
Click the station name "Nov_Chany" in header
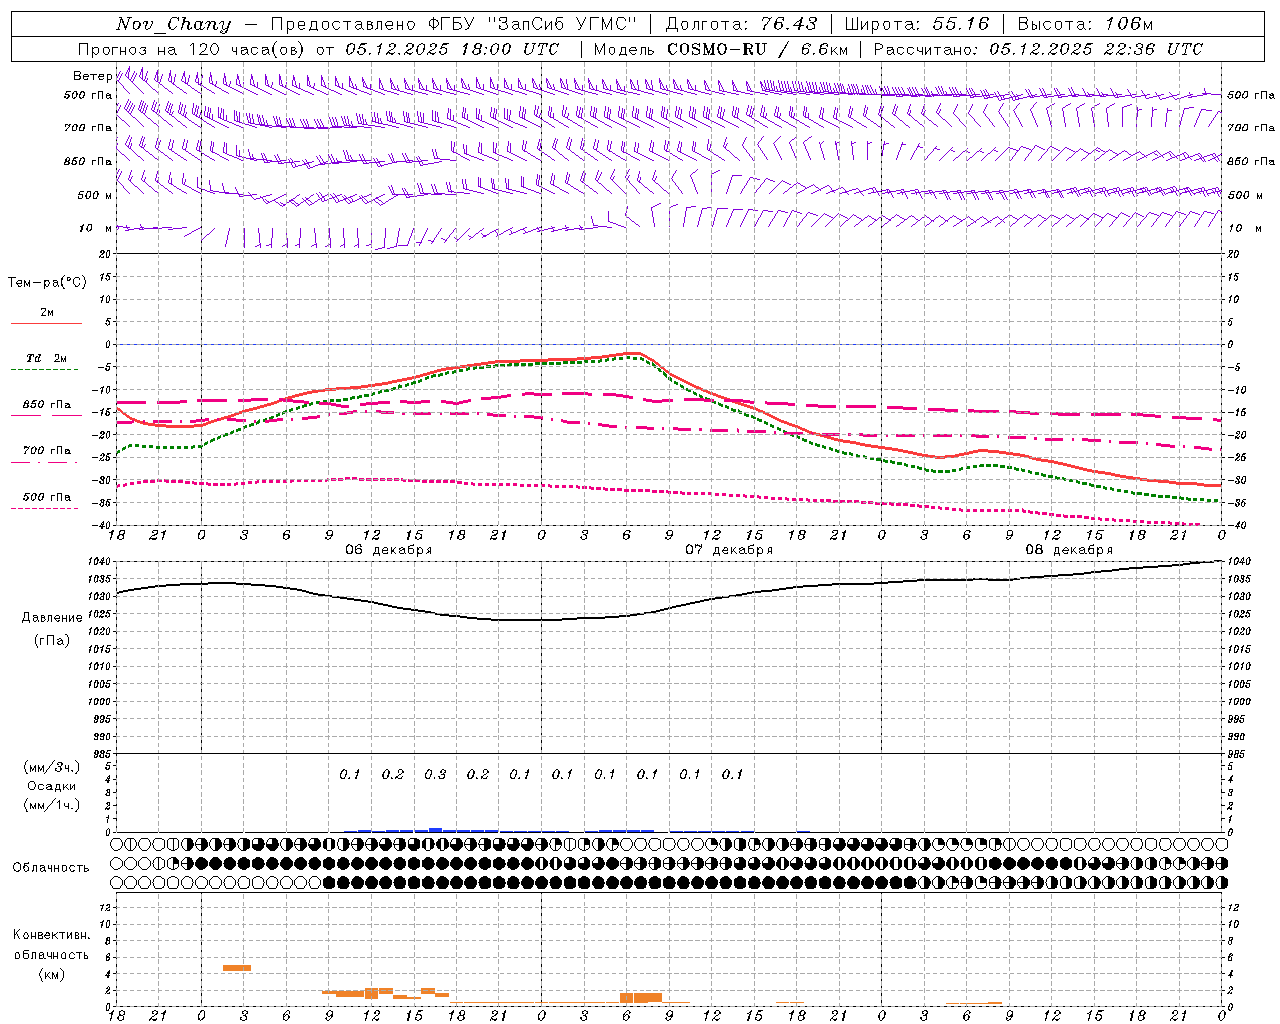173,24
